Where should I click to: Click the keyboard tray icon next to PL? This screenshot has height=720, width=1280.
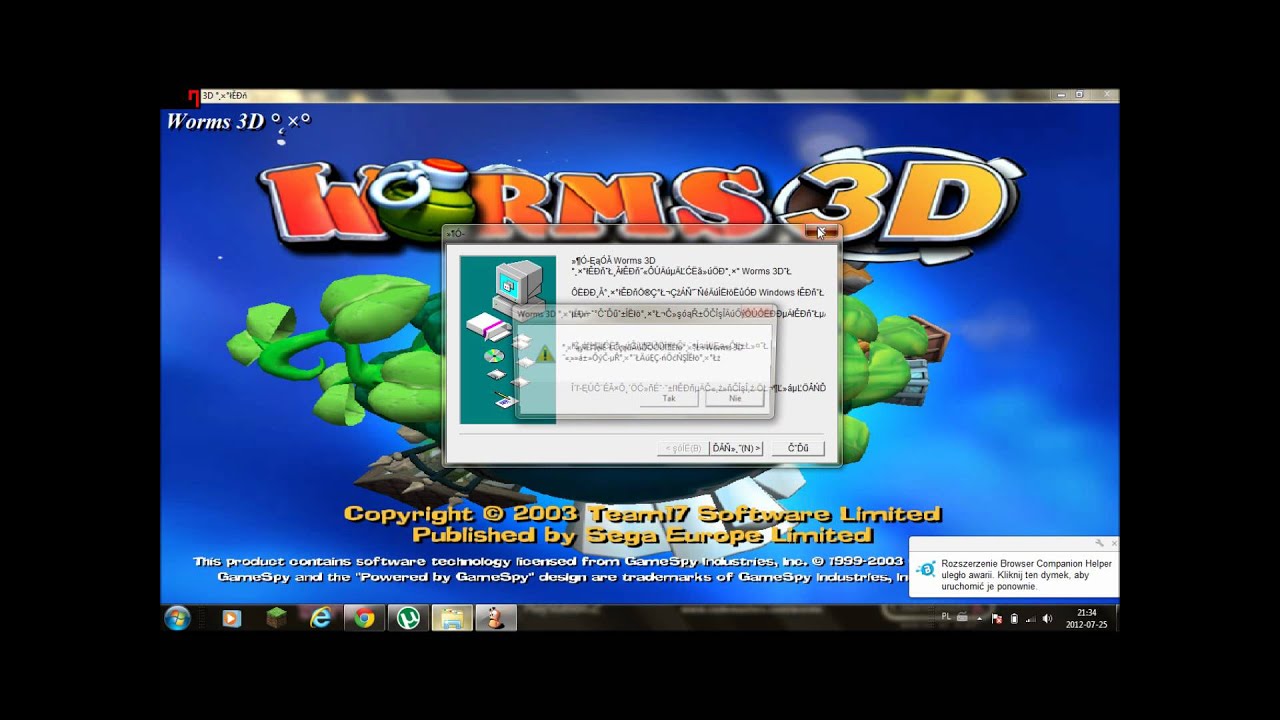point(962,618)
